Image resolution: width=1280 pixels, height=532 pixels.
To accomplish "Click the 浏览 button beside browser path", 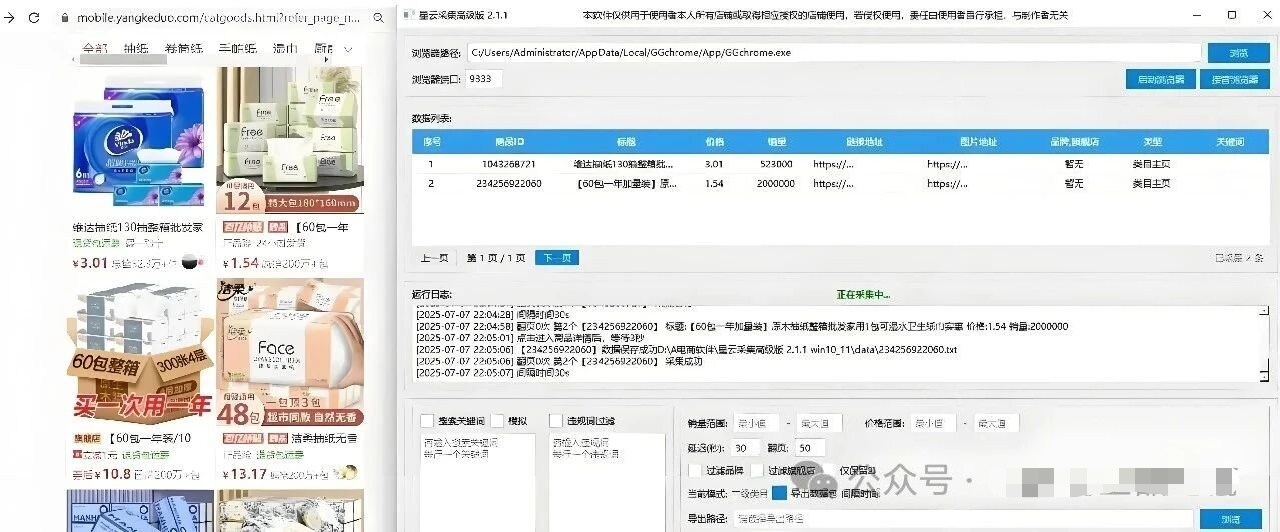I will click(x=1238, y=53).
